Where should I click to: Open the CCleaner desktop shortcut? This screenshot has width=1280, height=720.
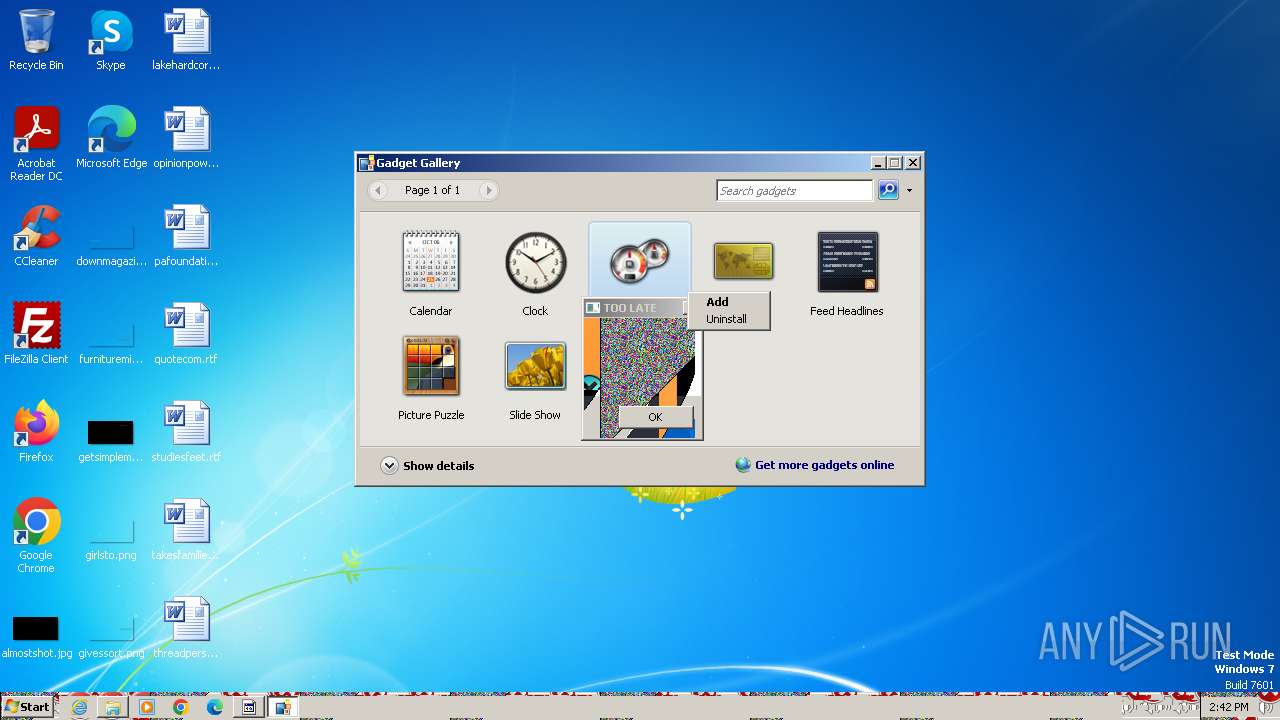[36, 236]
